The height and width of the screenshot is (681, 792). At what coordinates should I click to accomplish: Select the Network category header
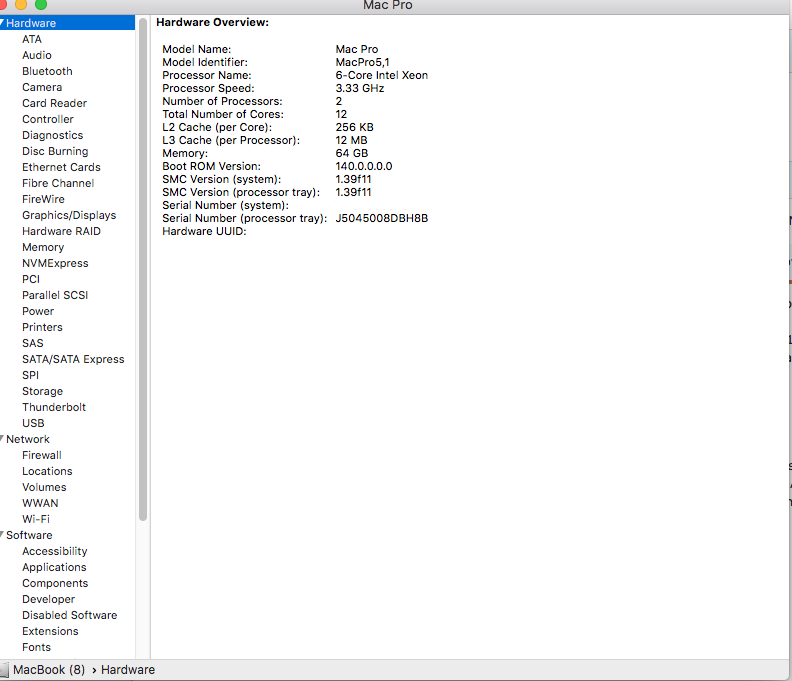coord(28,439)
